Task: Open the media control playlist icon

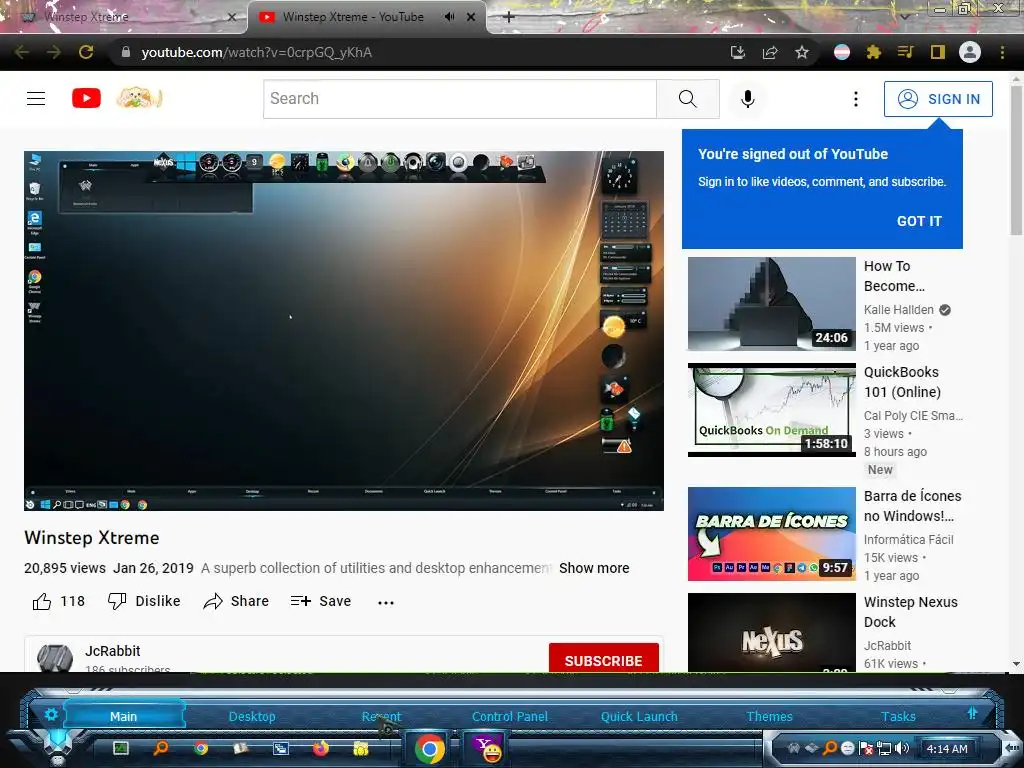Action: point(905,52)
